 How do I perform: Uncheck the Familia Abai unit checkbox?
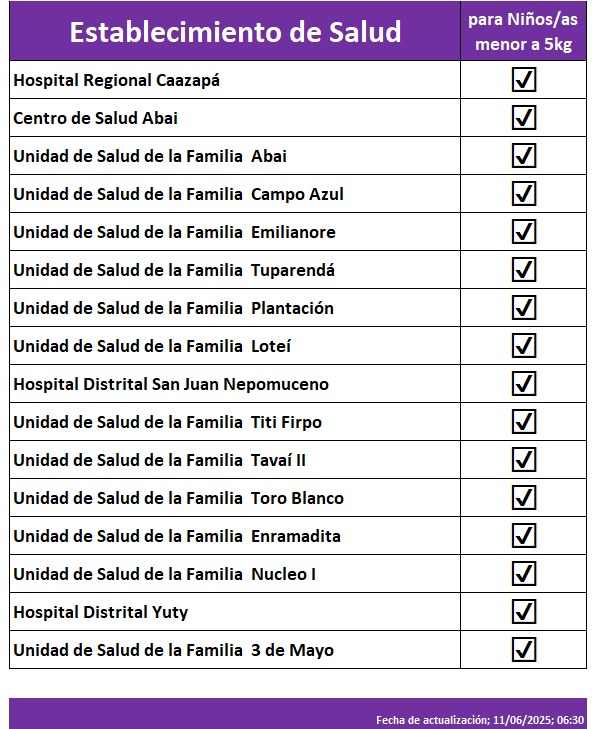(x=524, y=156)
